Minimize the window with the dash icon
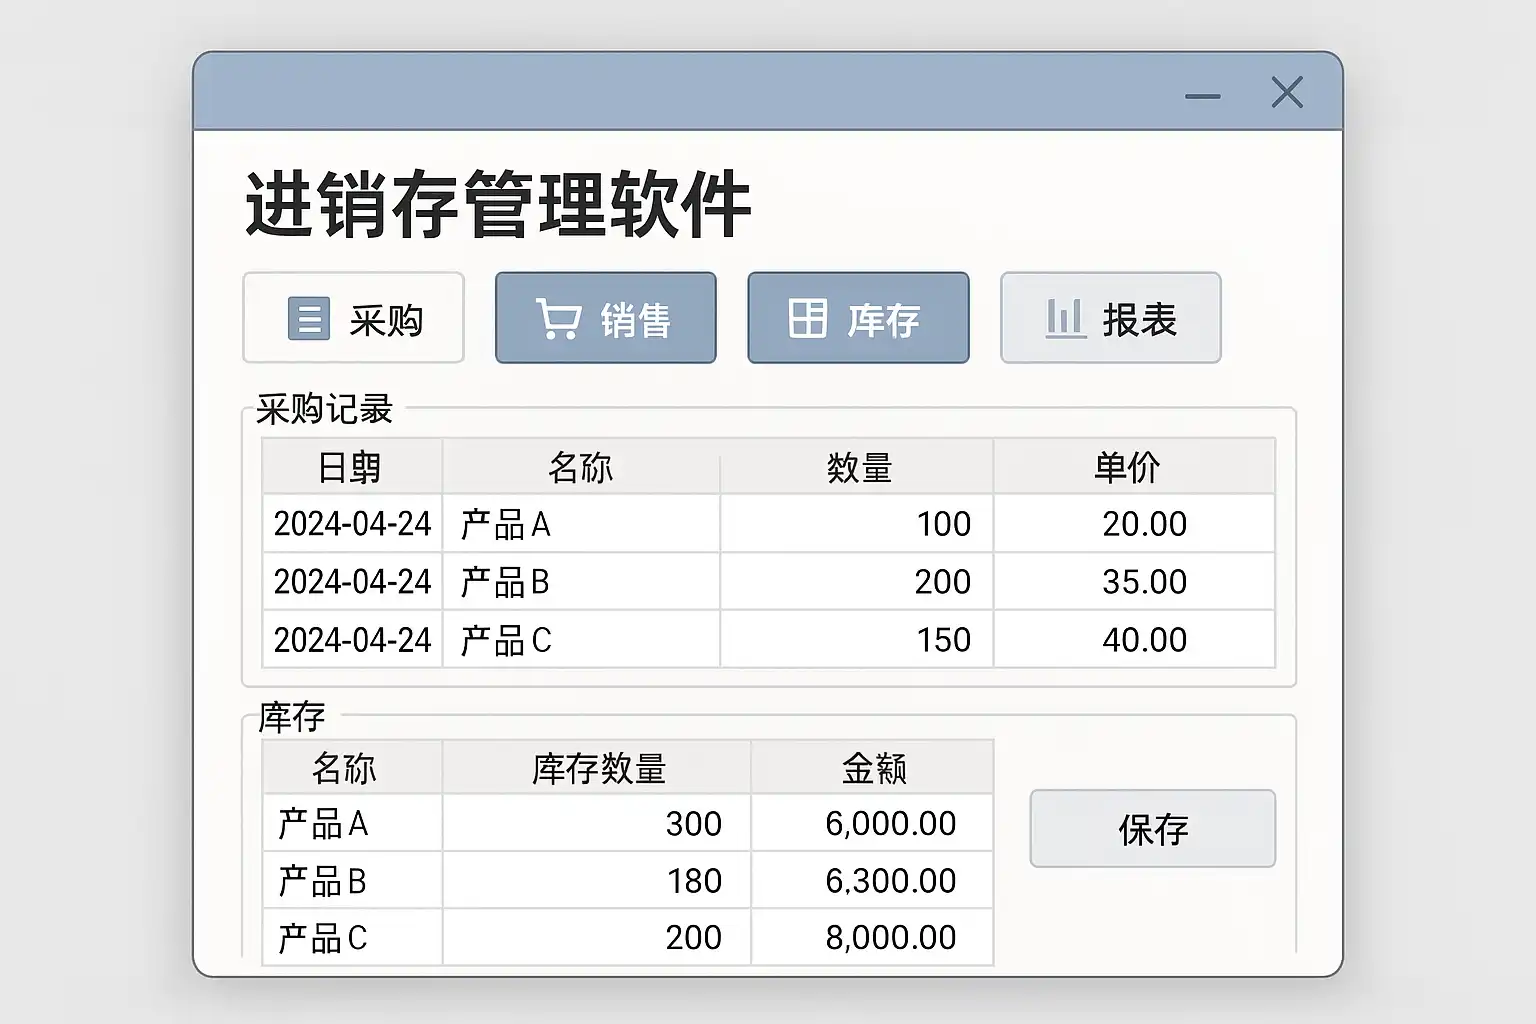Screen dimensions: 1536x1024 tap(1202, 97)
